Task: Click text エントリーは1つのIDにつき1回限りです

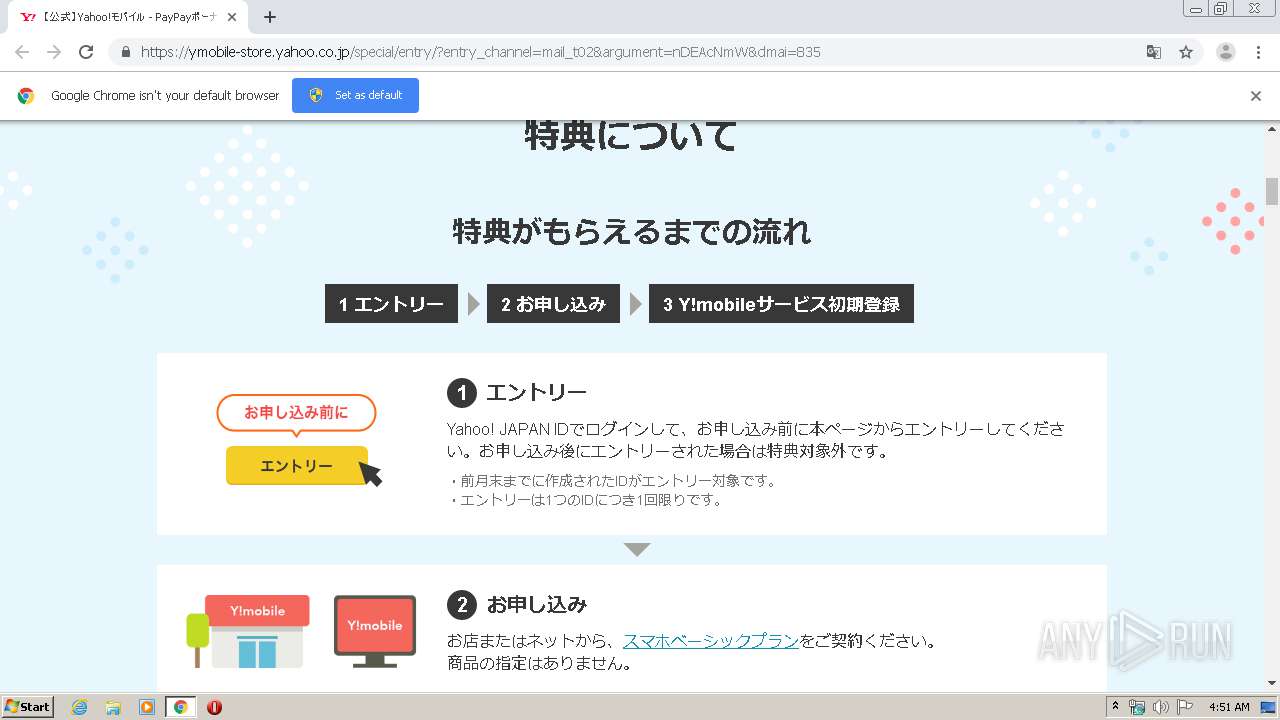Action: (x=585, y=500)
